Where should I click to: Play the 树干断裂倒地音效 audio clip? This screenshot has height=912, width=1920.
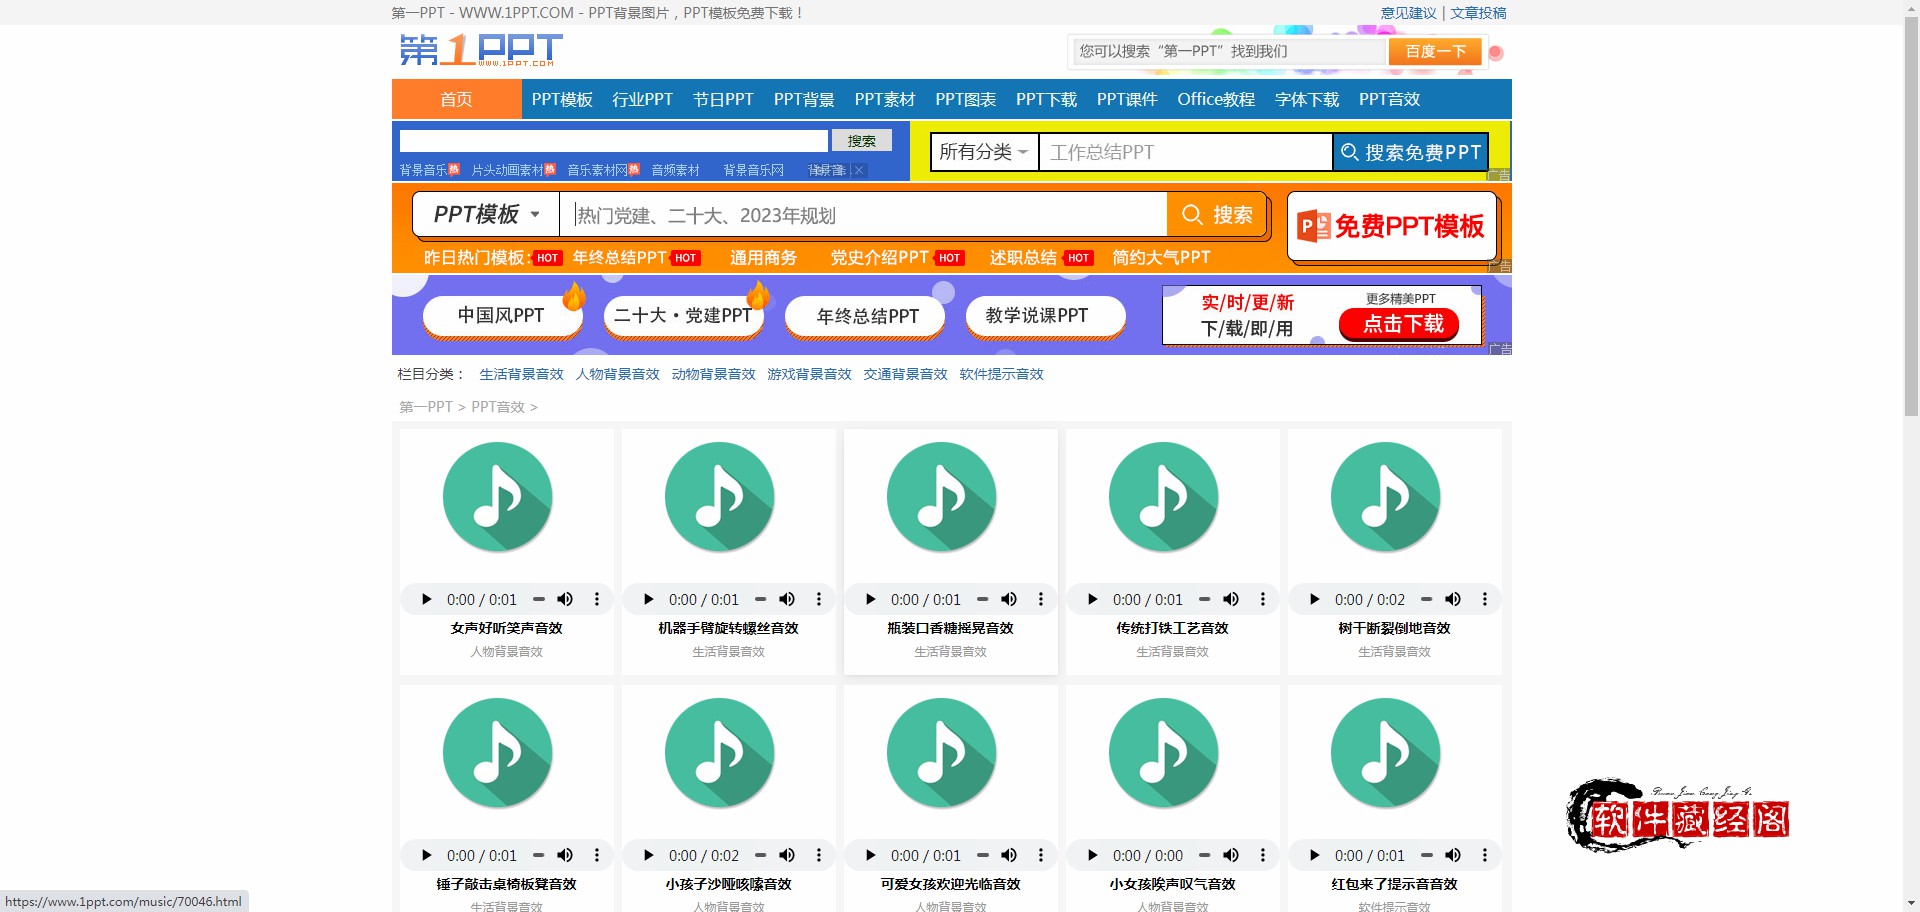click(x=1315, y=600)
